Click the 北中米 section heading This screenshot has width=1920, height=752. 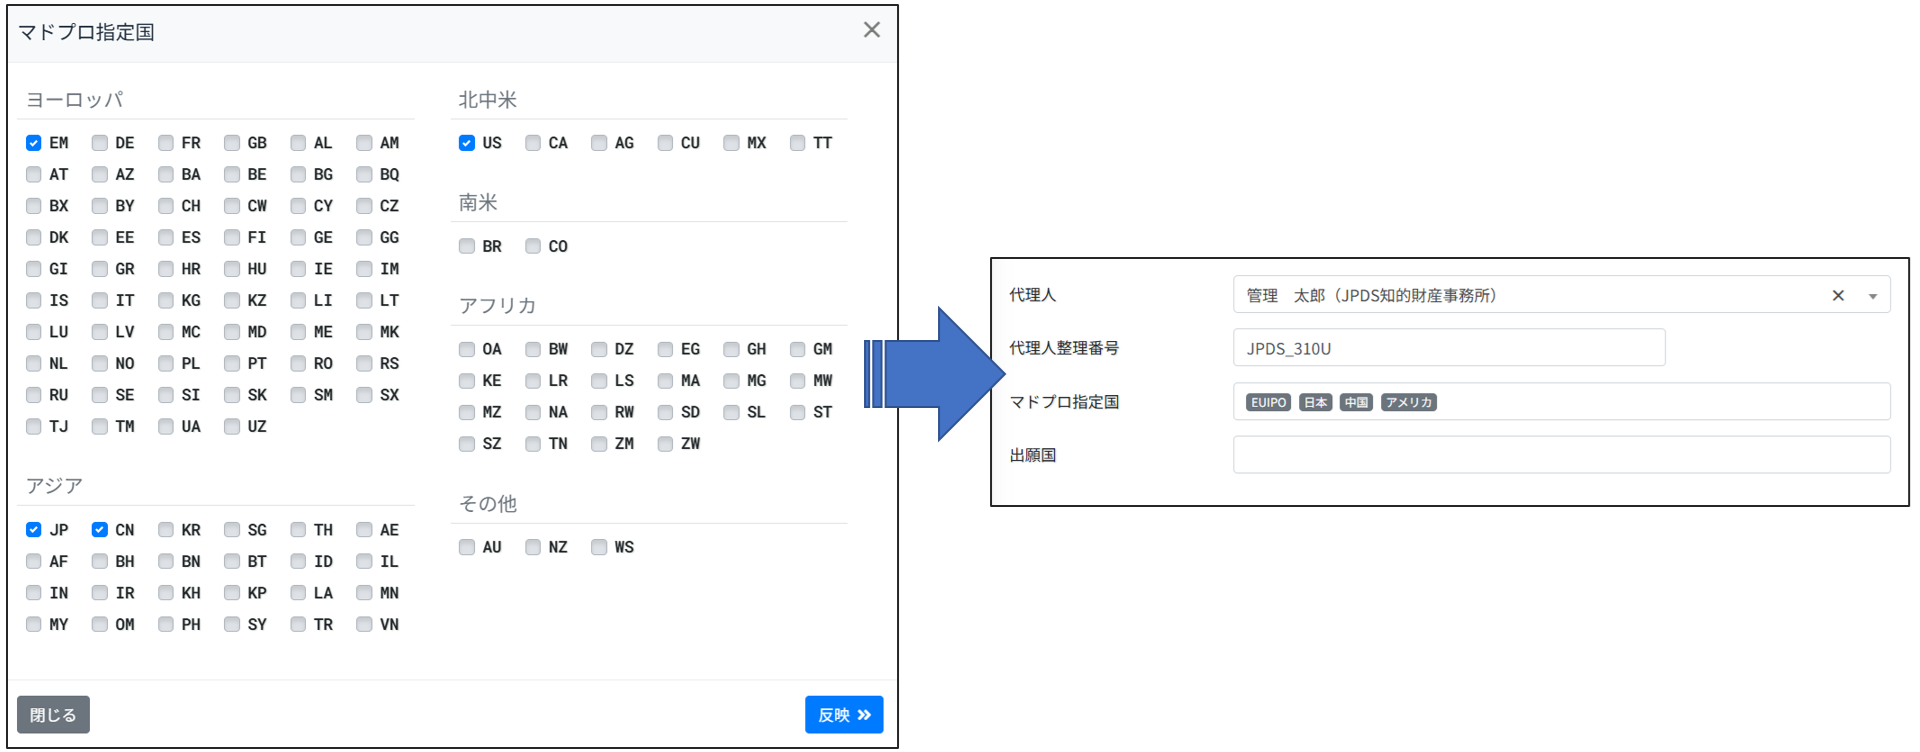click(487, 100)
